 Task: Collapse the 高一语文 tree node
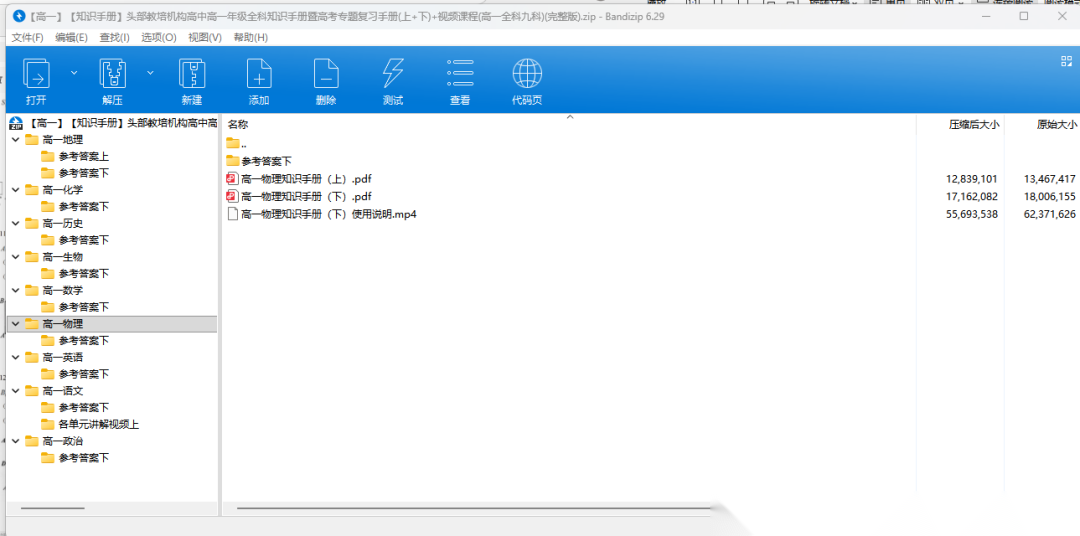coord(15,391)
